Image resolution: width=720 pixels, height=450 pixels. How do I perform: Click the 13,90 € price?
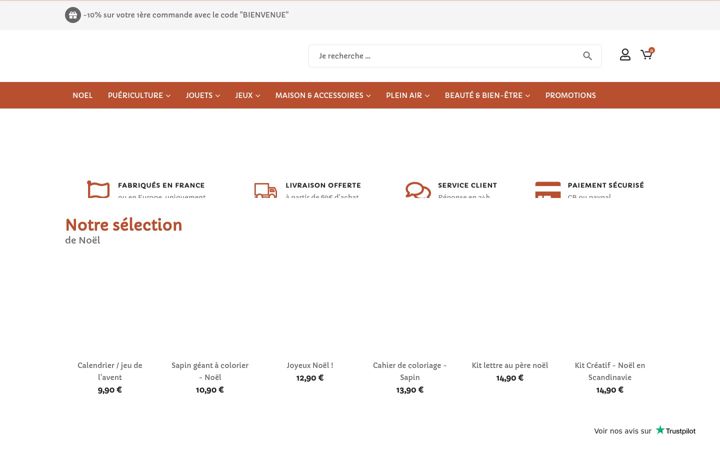[410, 390]
